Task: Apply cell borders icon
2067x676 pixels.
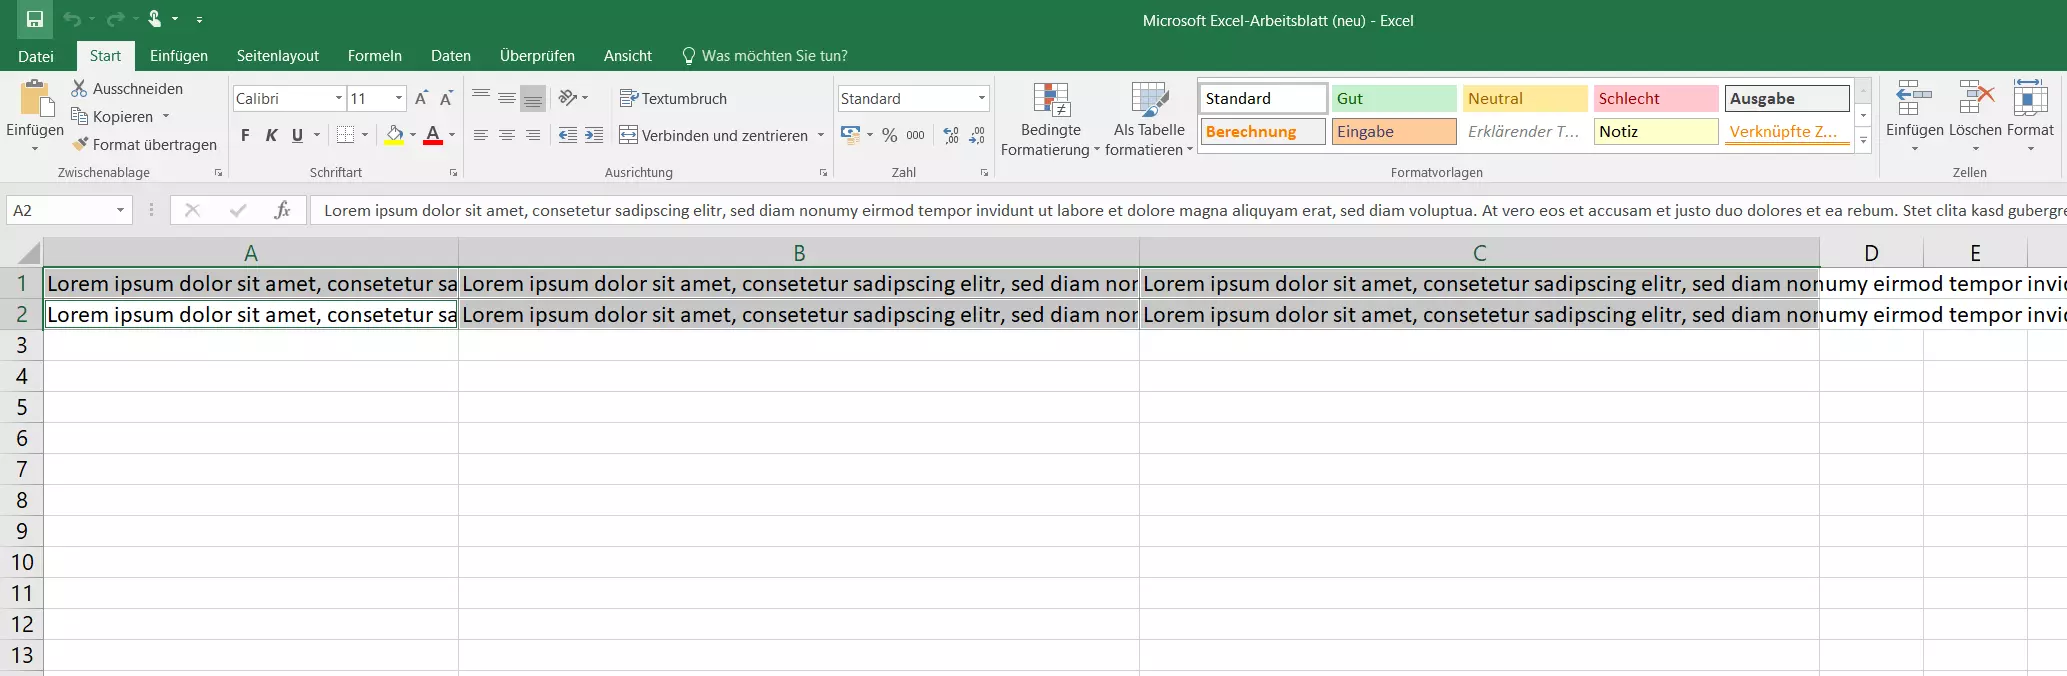Action: click(x=346, y=135)
